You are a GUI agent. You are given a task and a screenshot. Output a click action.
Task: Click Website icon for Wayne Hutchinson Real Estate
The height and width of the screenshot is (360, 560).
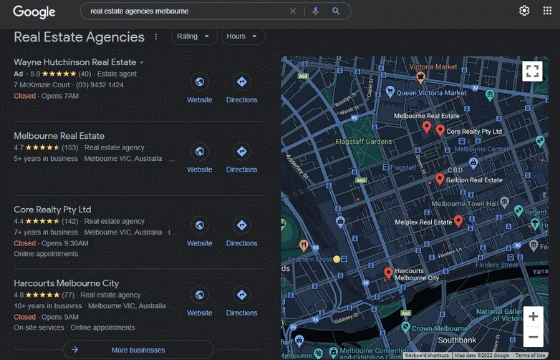pos(200,82)
